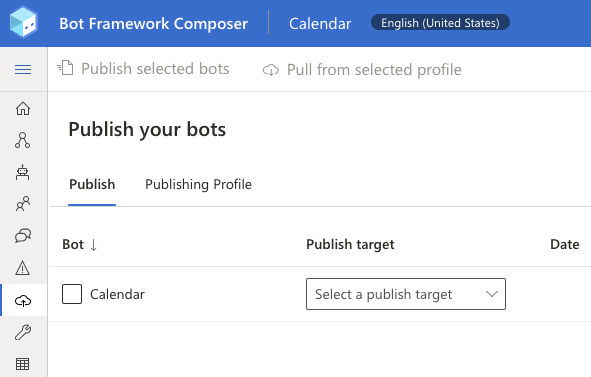Open the Select a publish target dropdown
Screen dimensions: 591x377
coord(406,294)
